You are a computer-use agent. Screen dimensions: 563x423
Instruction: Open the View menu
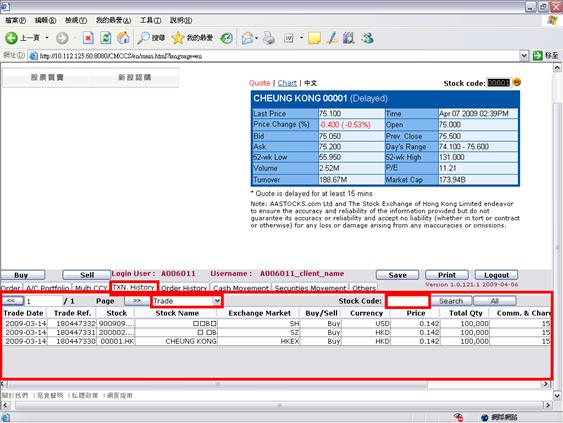(x=76, y=20)
